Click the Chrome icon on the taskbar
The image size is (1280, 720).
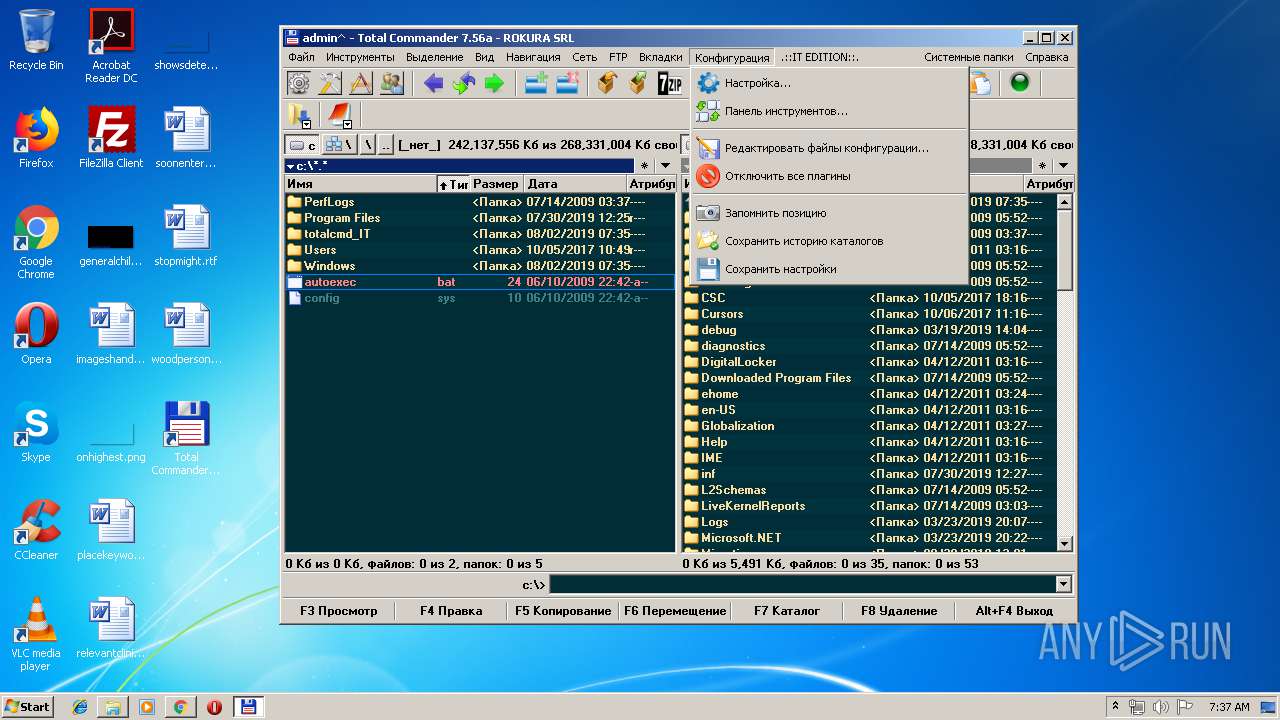tap(180, 707)
